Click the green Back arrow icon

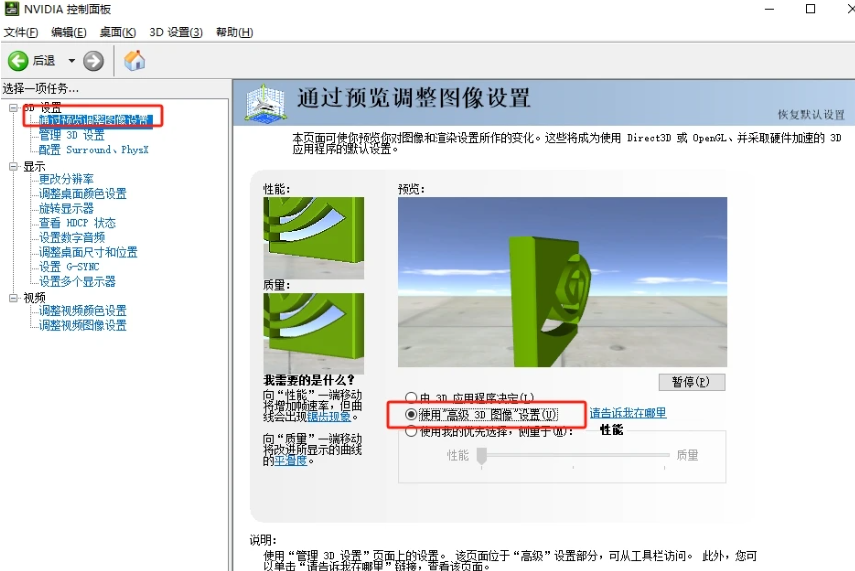[18, 61]
